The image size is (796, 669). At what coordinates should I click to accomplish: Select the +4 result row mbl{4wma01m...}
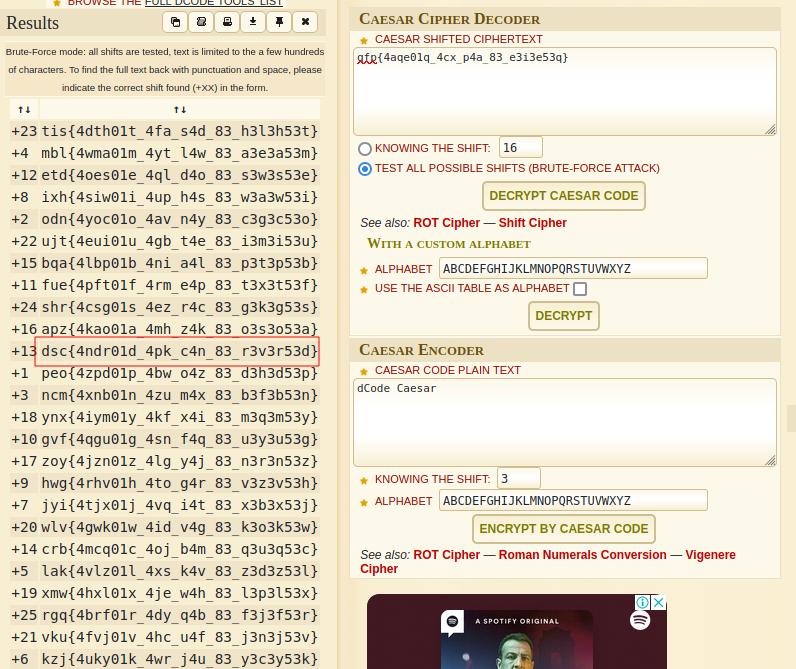point(164,153)
